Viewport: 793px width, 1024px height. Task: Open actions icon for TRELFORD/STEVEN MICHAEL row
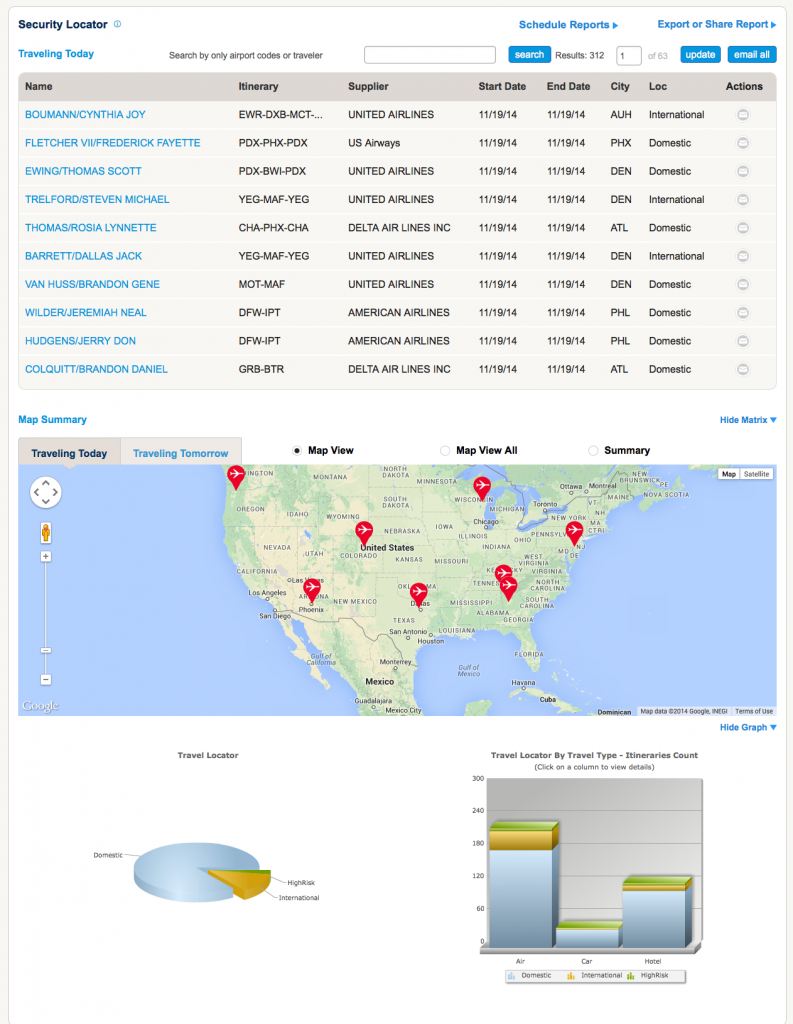pyautogui.click(x=743, y=200)
